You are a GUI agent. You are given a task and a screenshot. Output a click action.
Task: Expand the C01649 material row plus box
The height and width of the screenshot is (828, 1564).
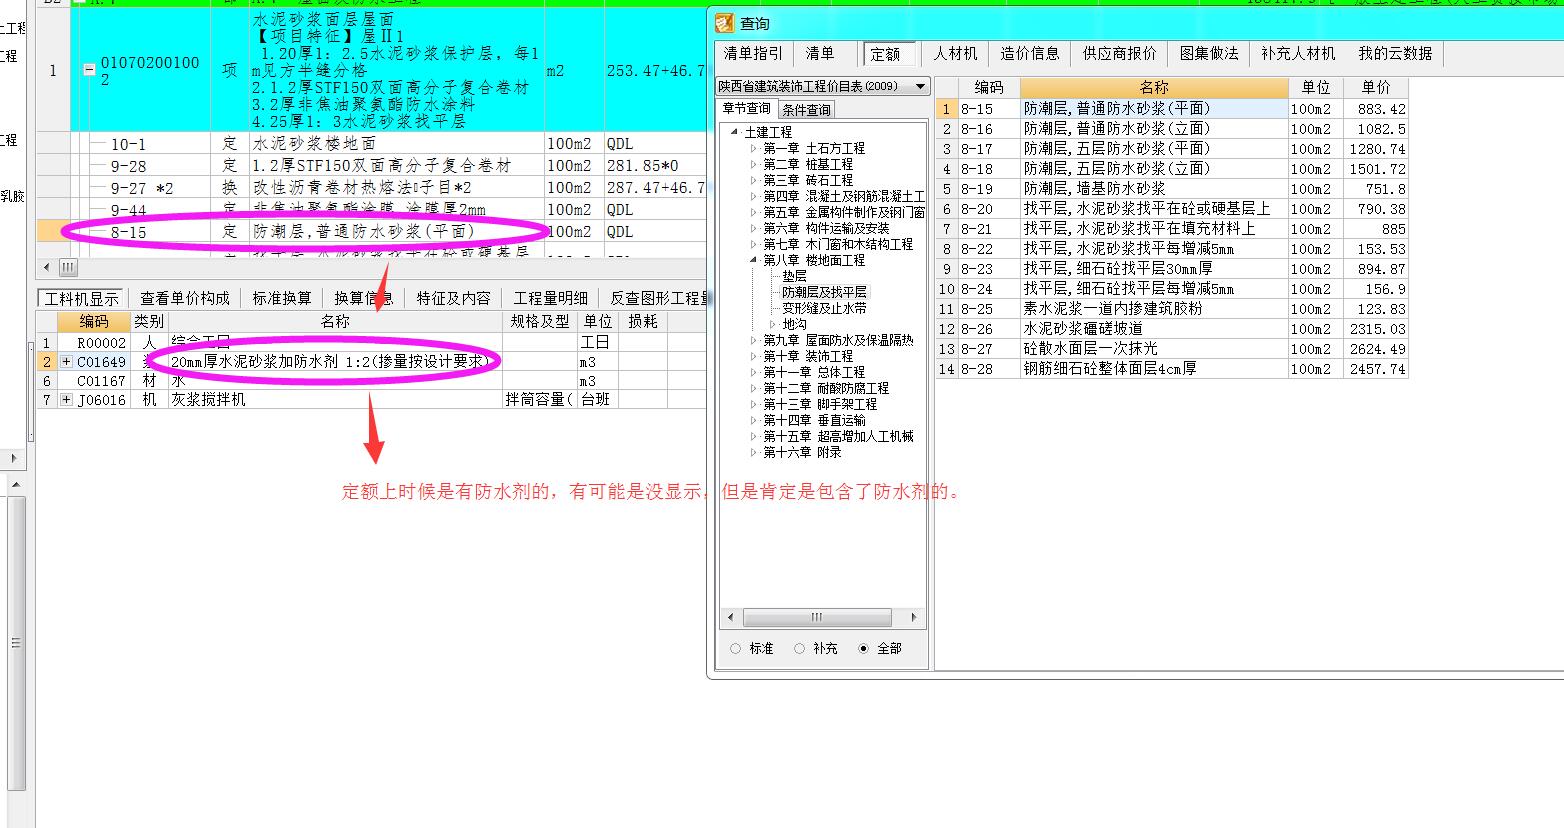[x=66, y=362]
